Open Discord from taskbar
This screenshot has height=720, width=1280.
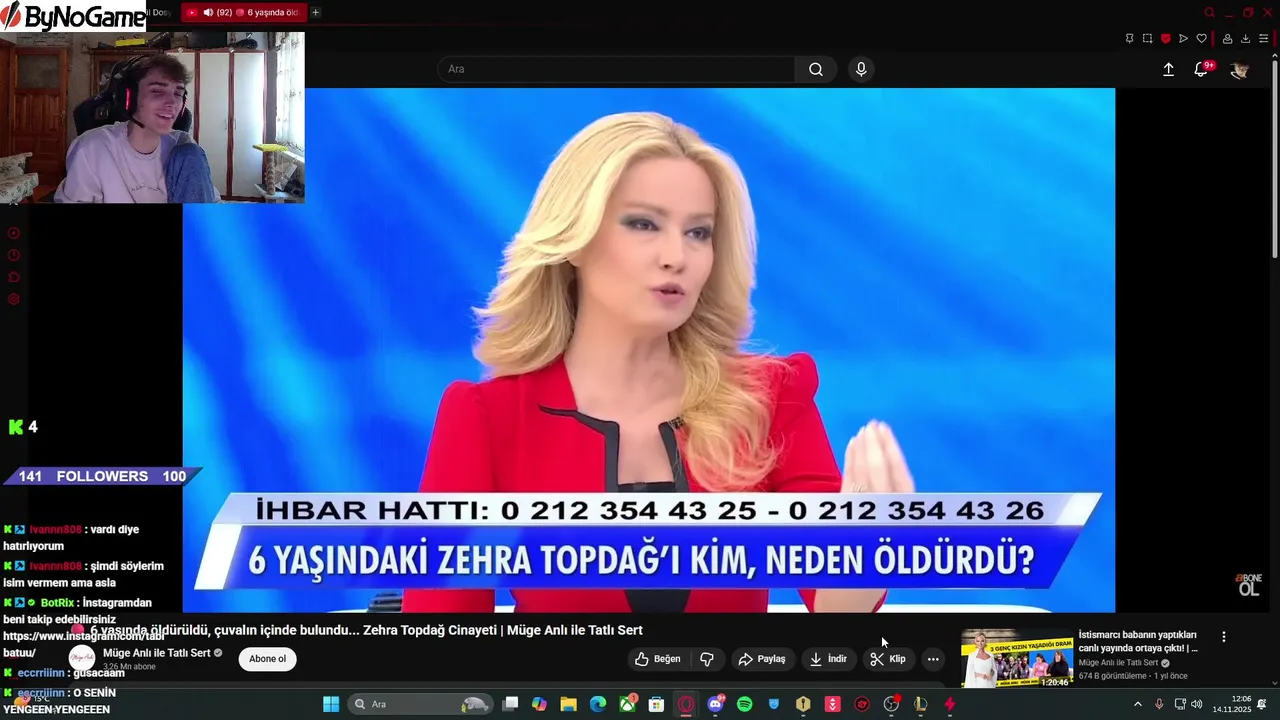(x=715, y=704)
